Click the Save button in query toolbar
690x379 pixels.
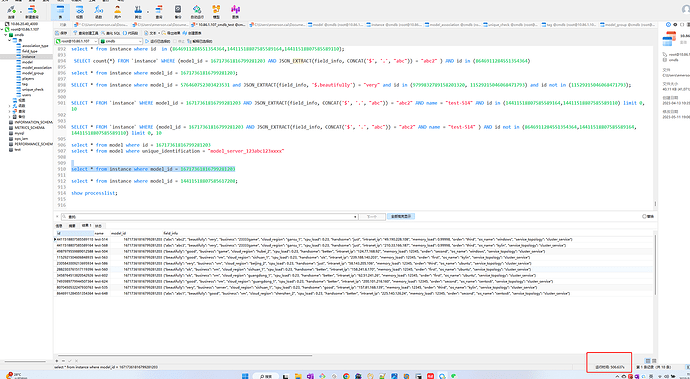[x=62, y=33]
